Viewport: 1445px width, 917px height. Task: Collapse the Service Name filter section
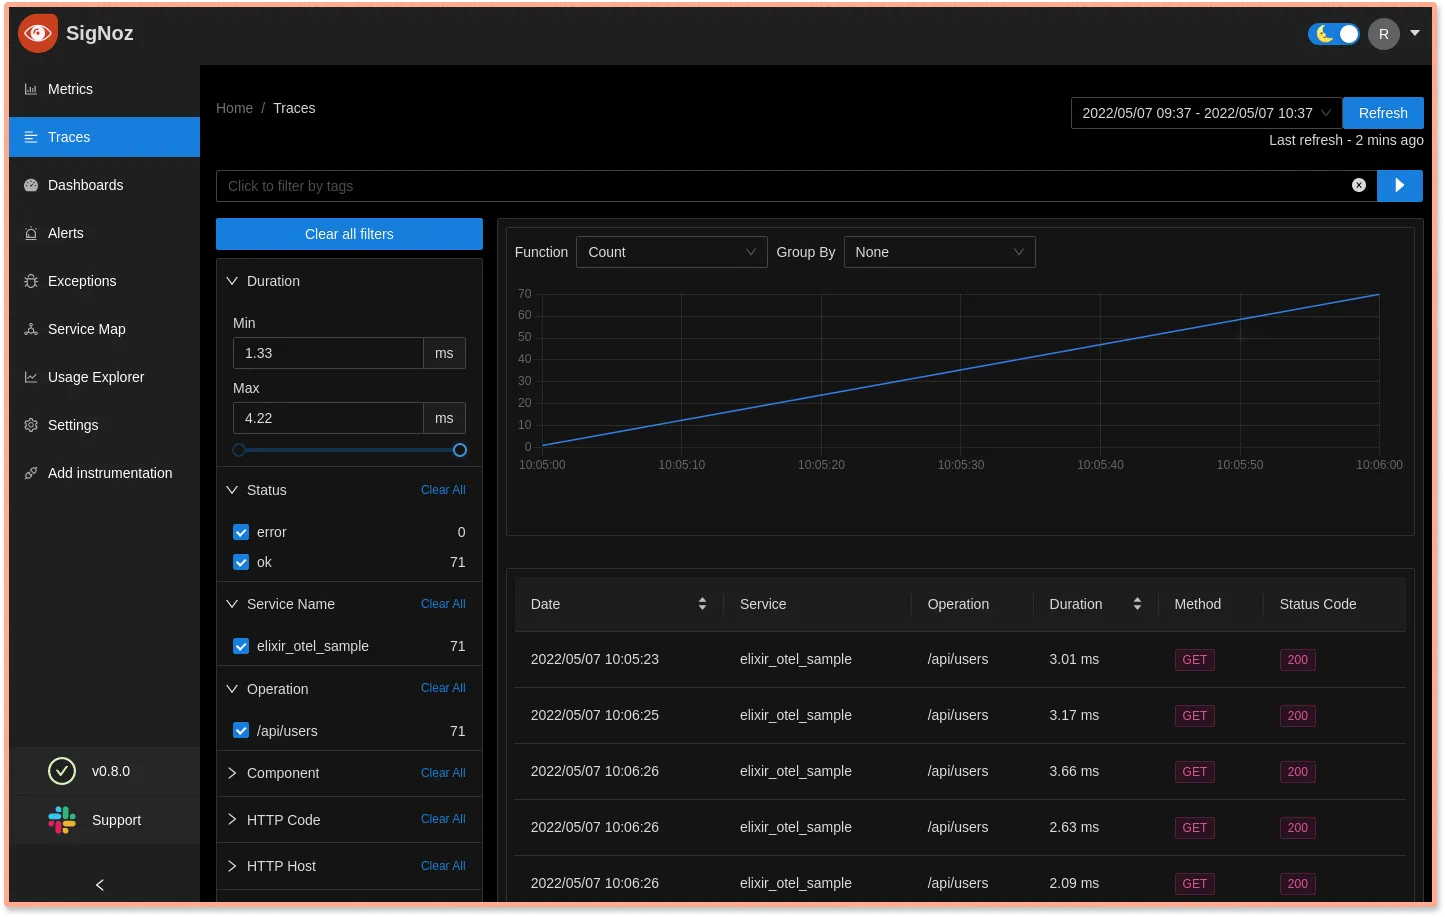click(232, 604)
